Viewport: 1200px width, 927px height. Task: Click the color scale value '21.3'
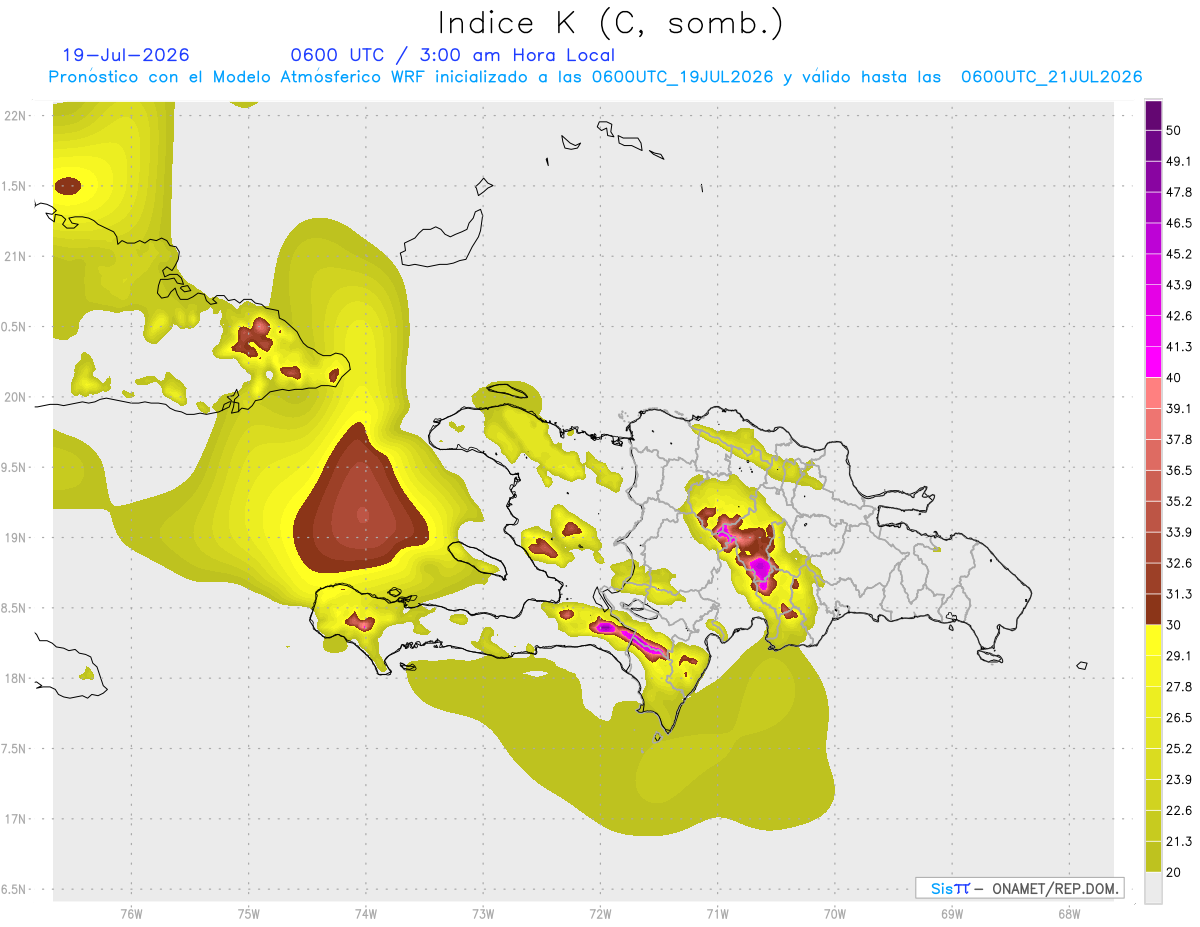click(1179, 842)
